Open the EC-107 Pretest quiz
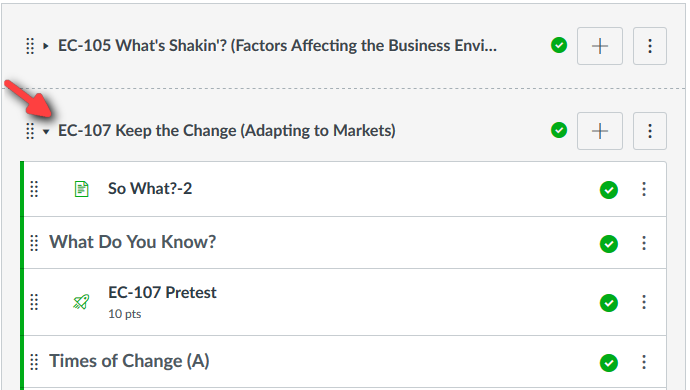Viewport: 690px width, 390px height. pyautogui.click(x=162, y=292)
